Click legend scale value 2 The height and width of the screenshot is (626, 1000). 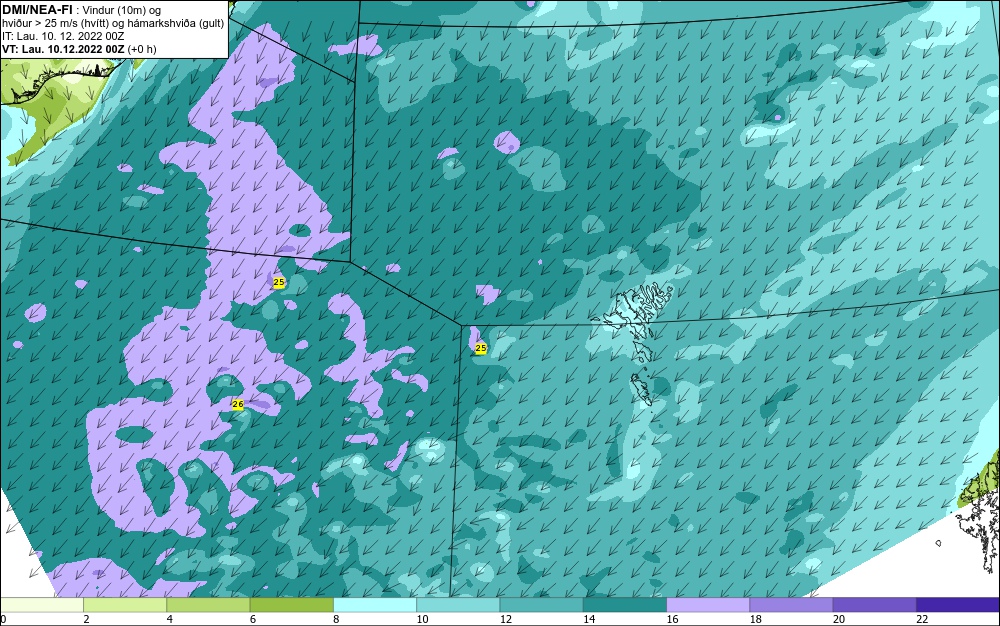(86, 619)
